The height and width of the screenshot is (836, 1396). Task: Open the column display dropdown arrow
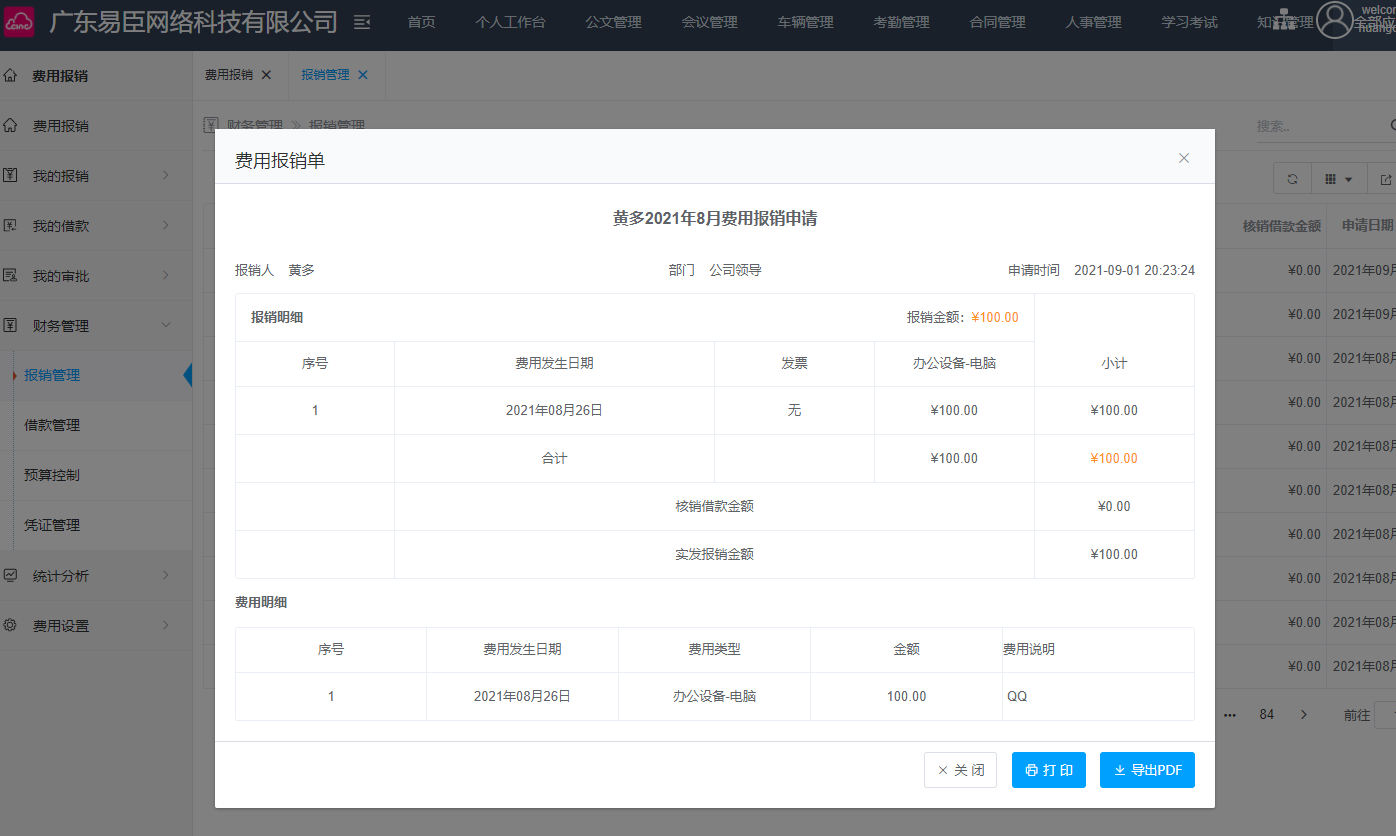(x=1349, y=180)
